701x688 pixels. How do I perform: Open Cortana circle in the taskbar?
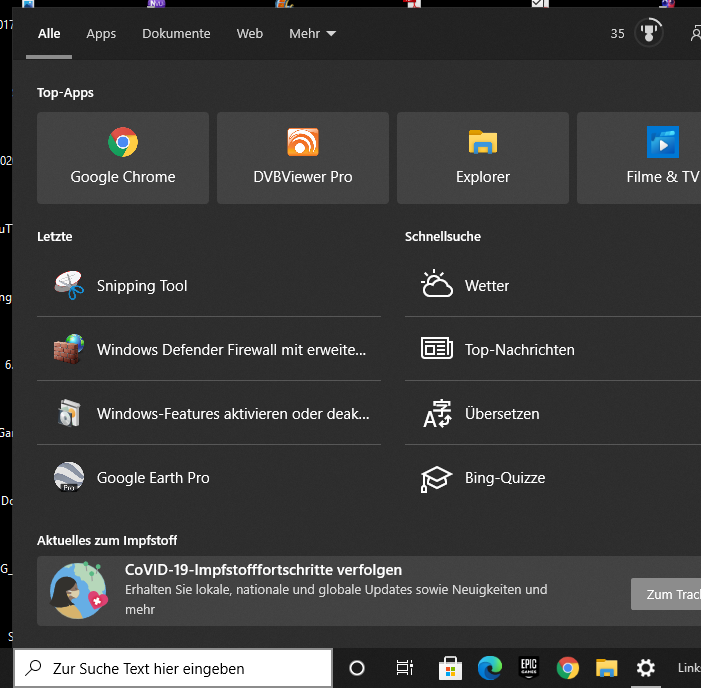coord(357,668)
